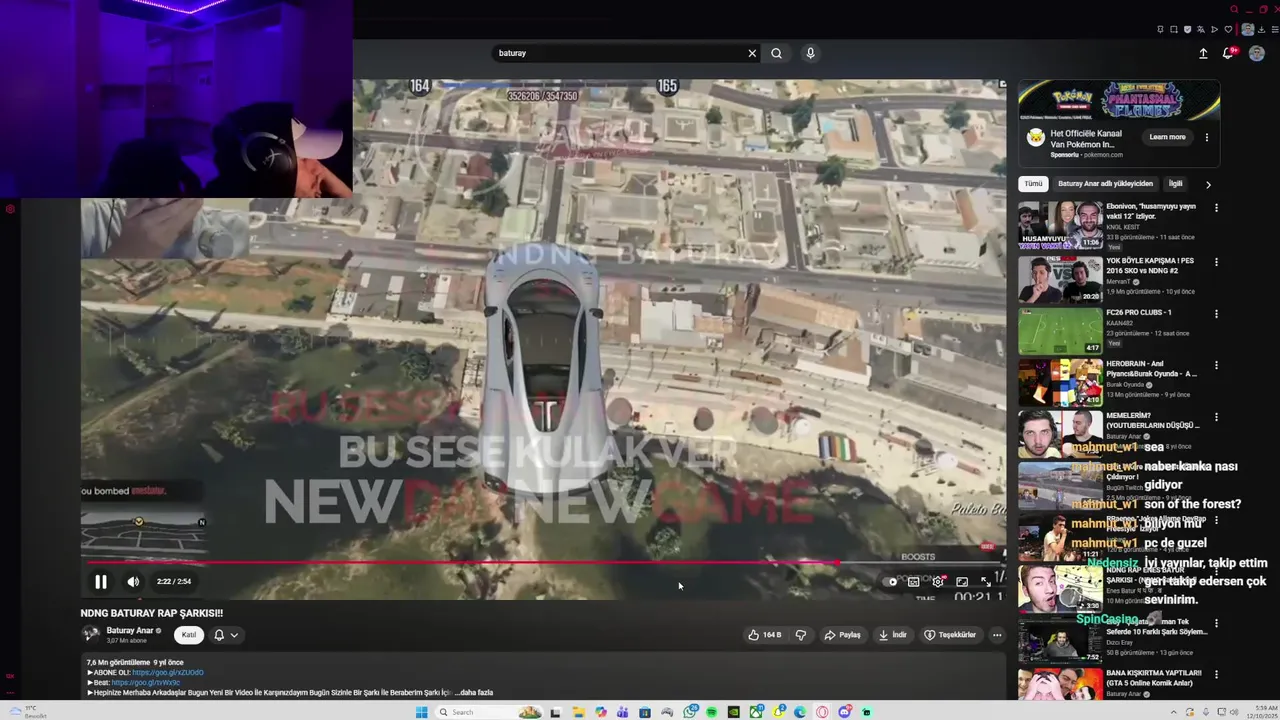Open the taskbar clock and date
Screen dimensions: 1280x720
(1262, 712)
